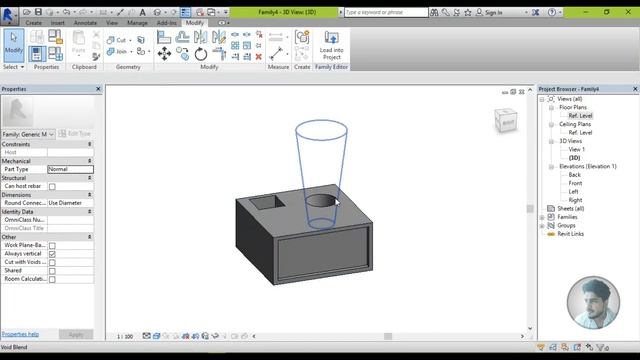Viewport: 640px width, 360px height.
Task: Click the Open folder icon in quick access
Action: point(27,12)
